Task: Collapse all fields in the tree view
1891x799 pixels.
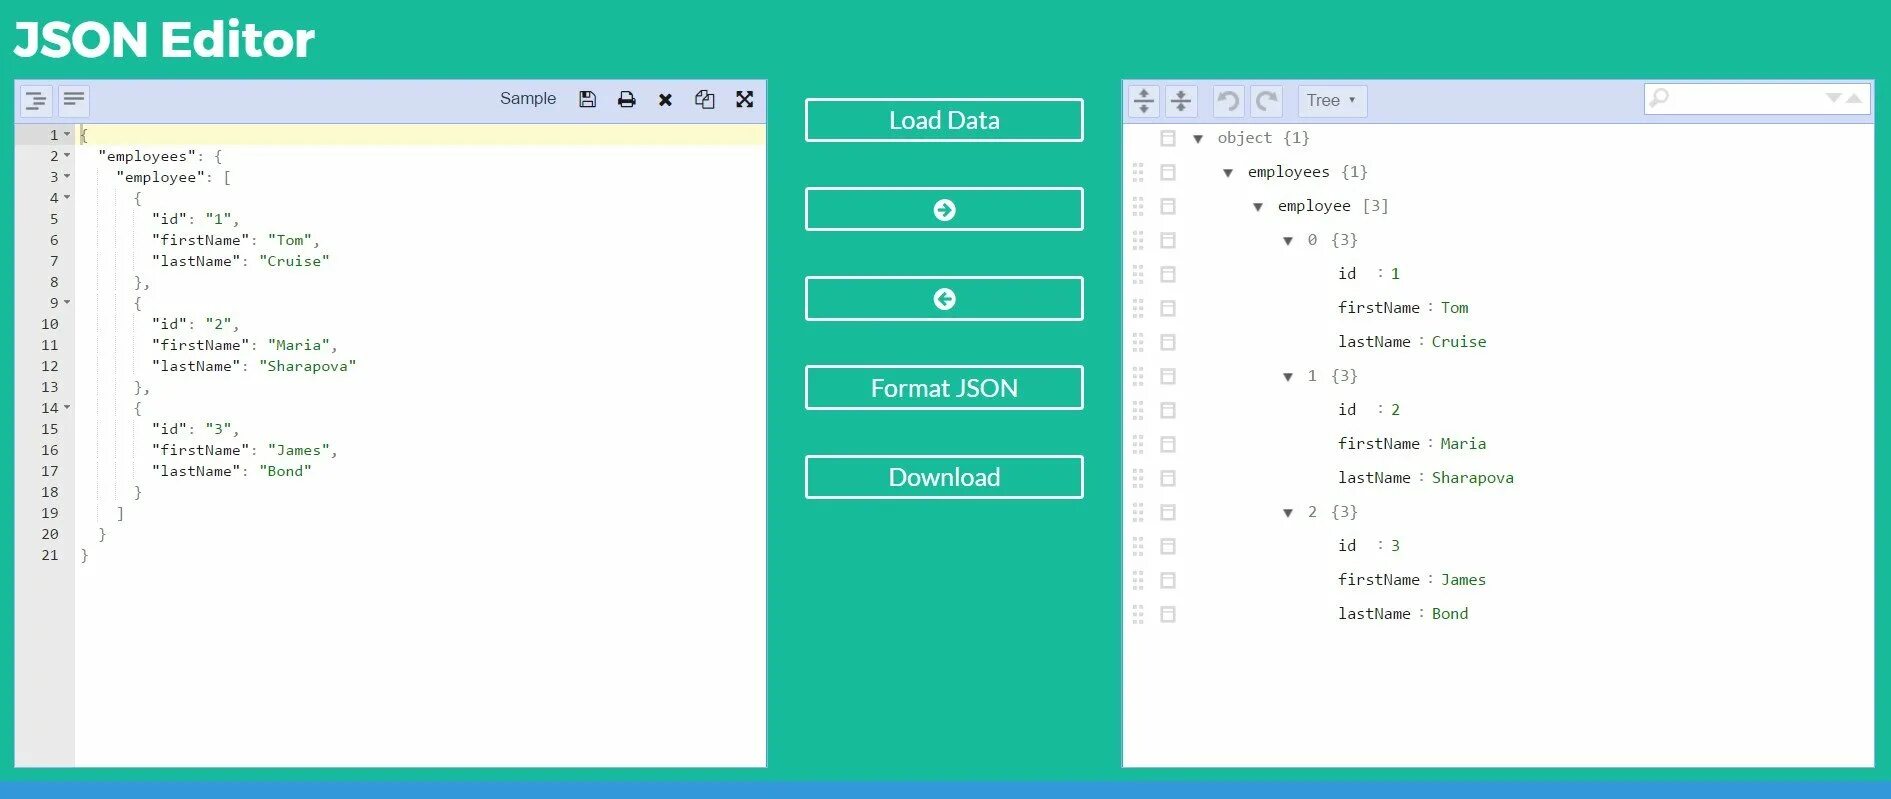Action: pos(1181,100)
